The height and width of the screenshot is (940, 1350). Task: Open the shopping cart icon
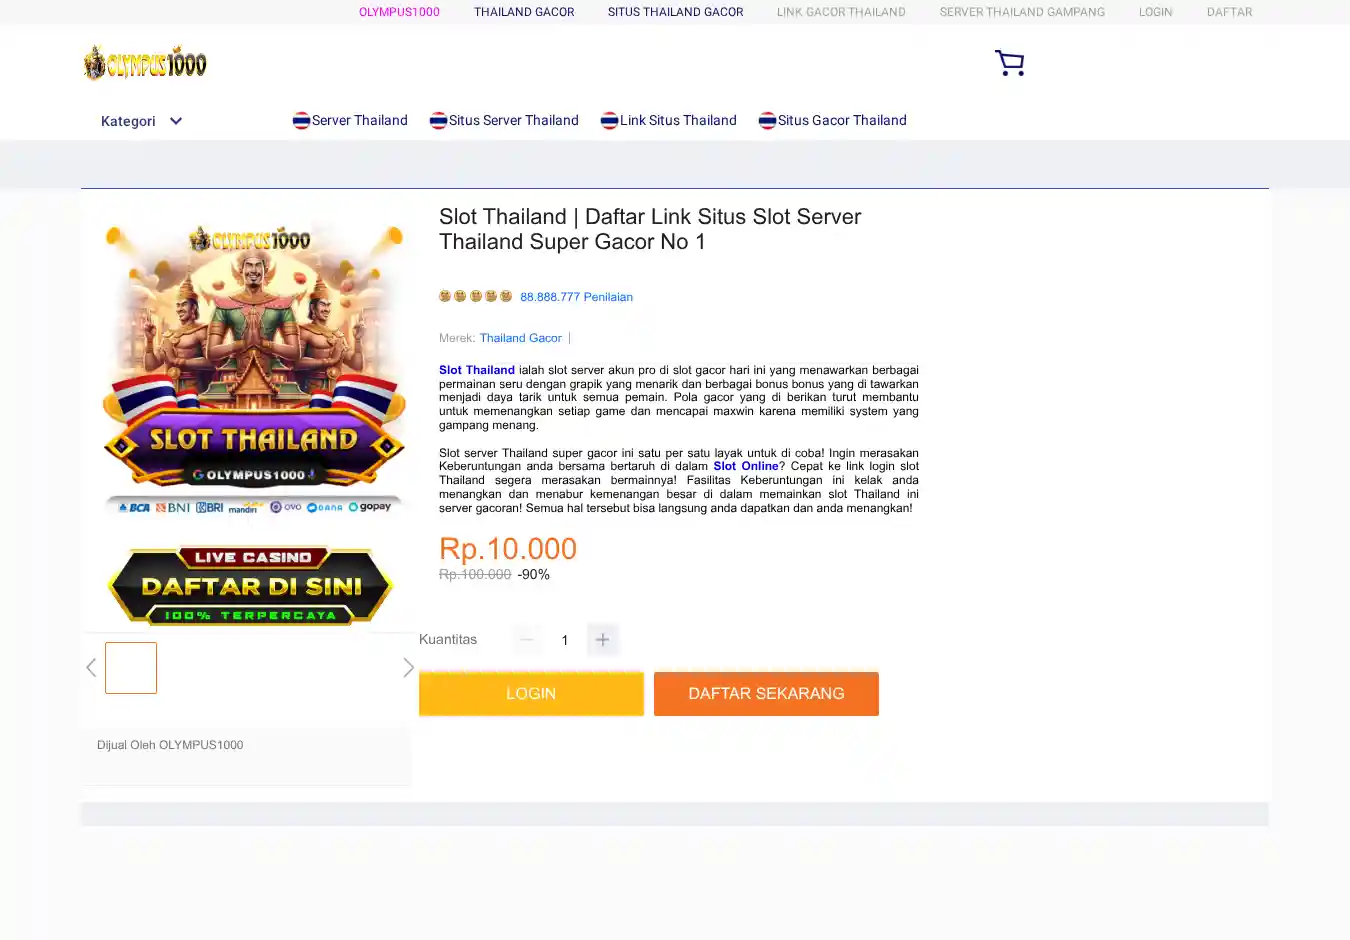tap(1009, 63)
